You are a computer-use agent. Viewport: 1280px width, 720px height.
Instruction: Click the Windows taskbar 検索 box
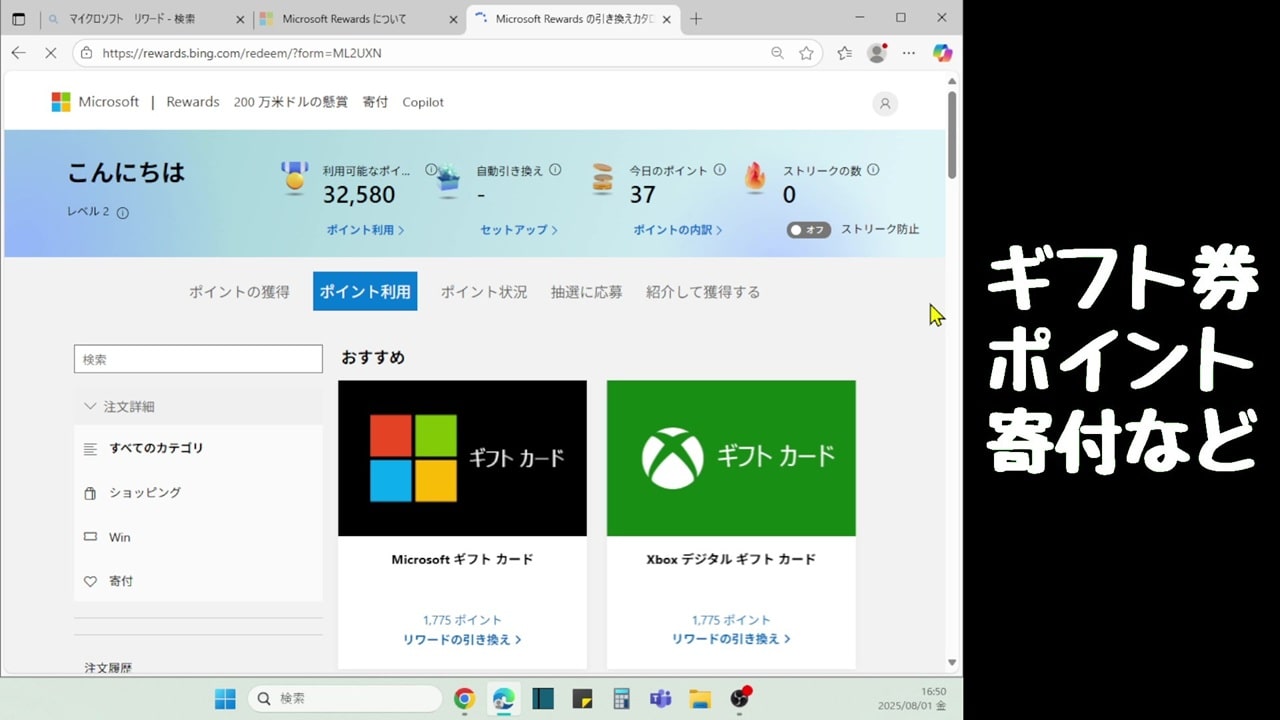tap(345, 698)
